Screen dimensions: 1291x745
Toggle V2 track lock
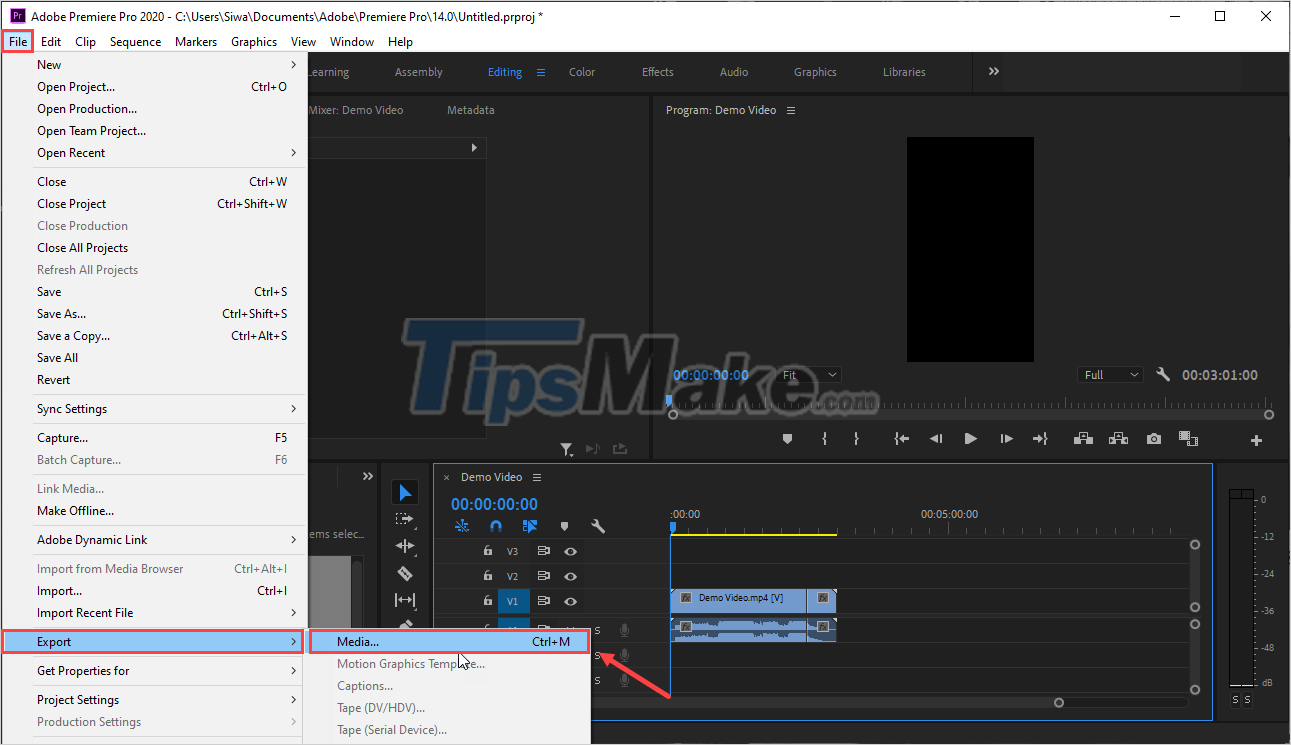488,576
